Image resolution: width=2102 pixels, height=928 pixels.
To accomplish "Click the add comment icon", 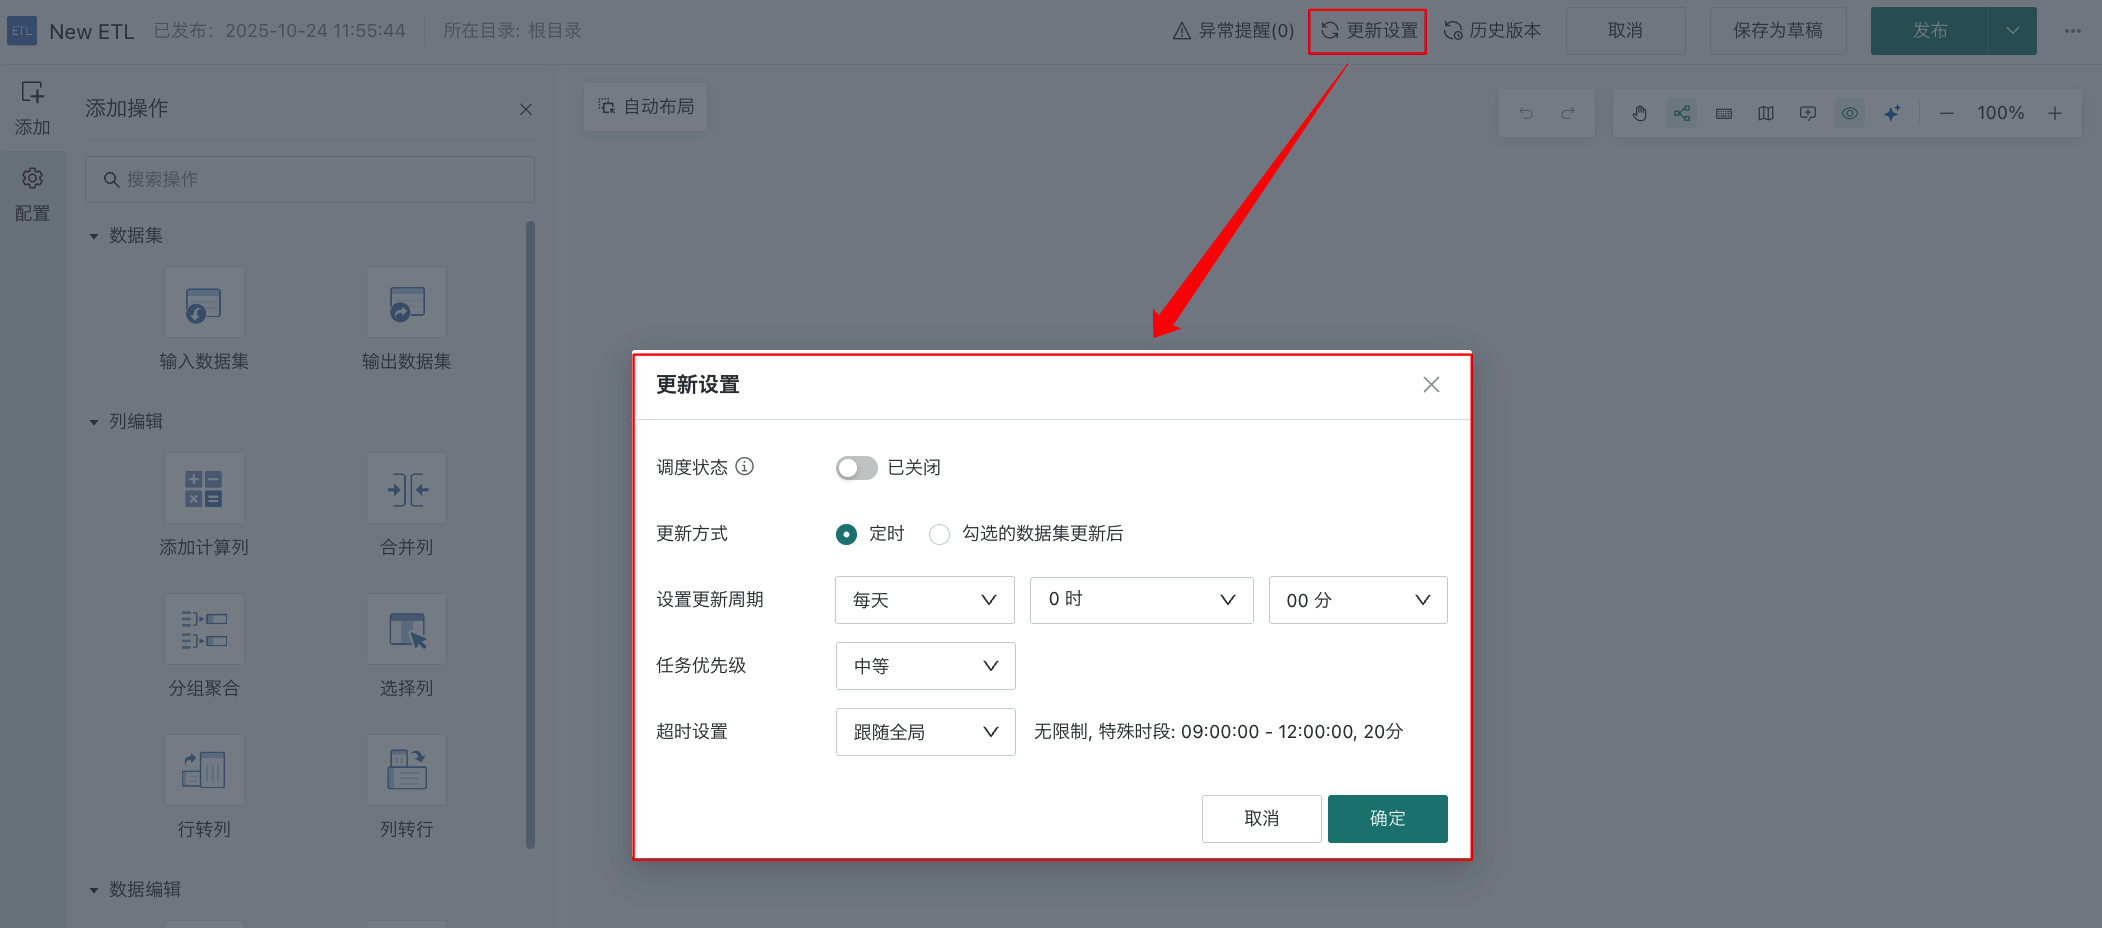I will tap(1808, 113).
